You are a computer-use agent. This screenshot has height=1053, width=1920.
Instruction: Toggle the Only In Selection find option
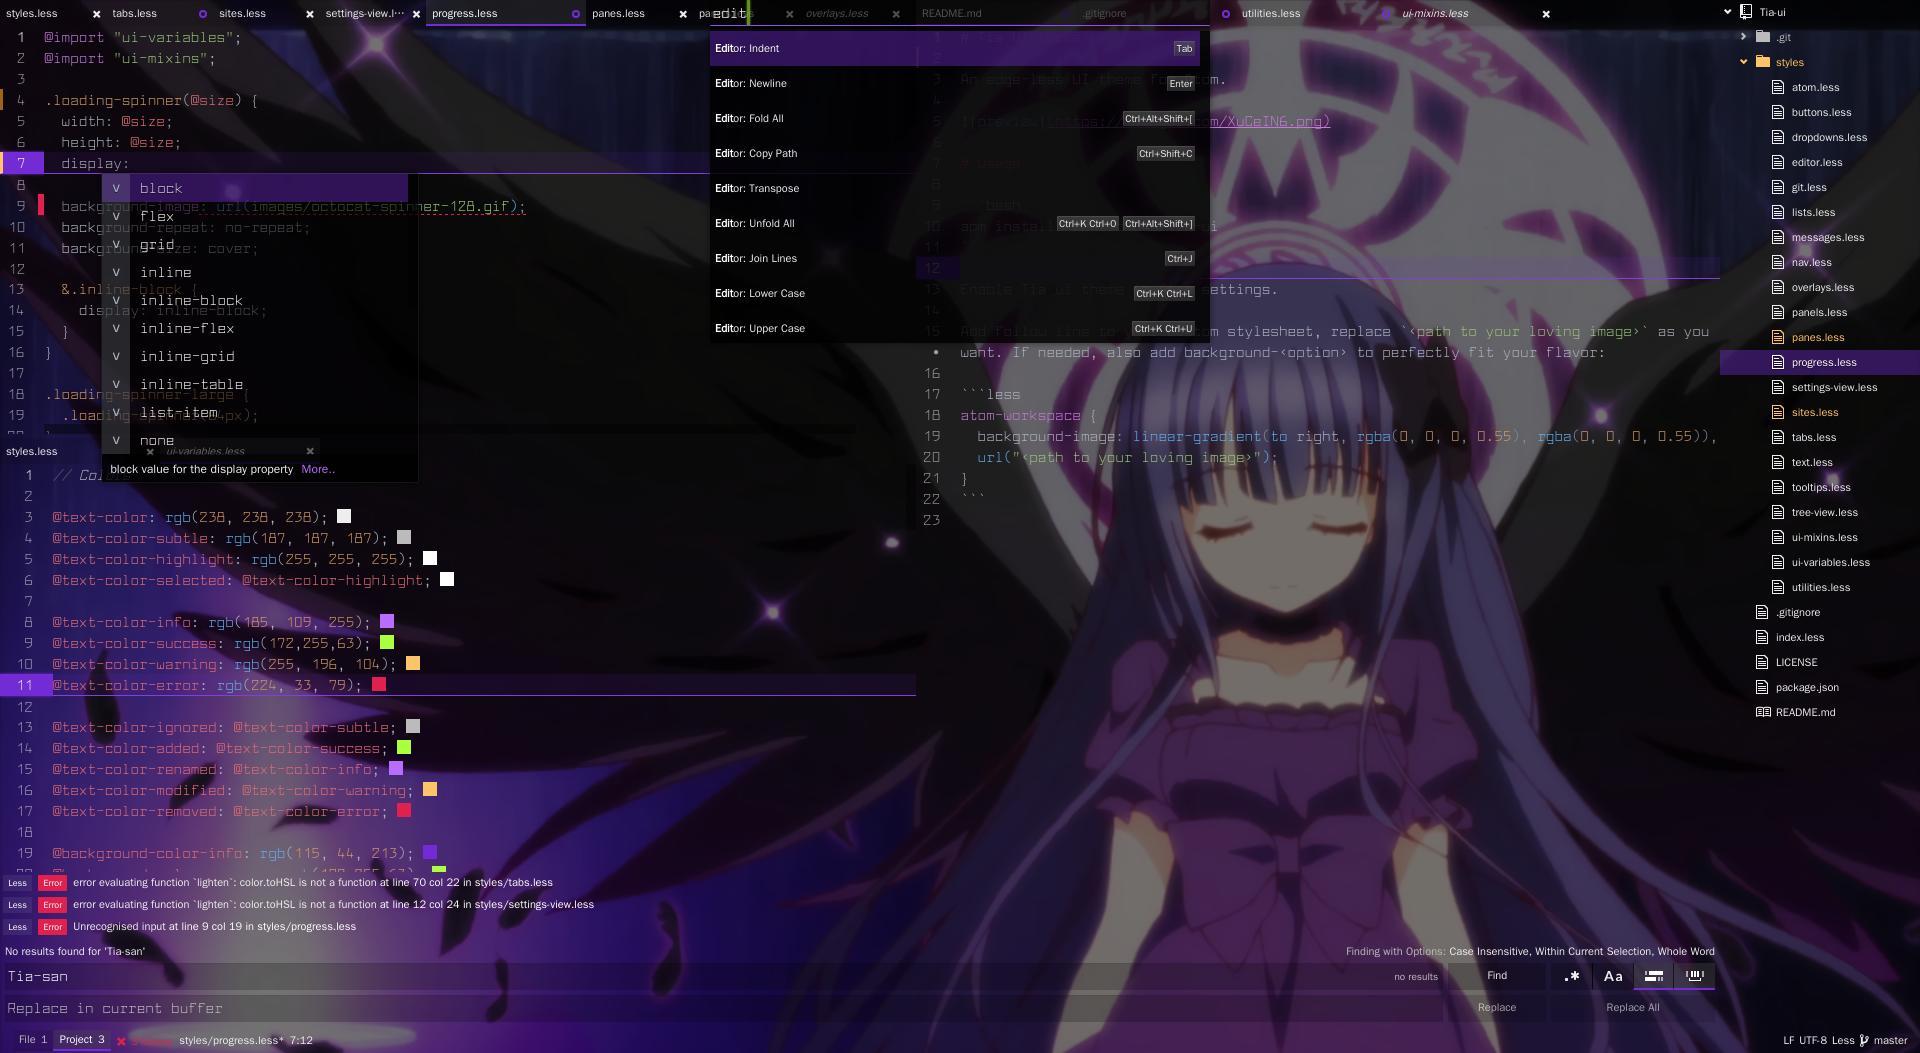(1654, 976)
